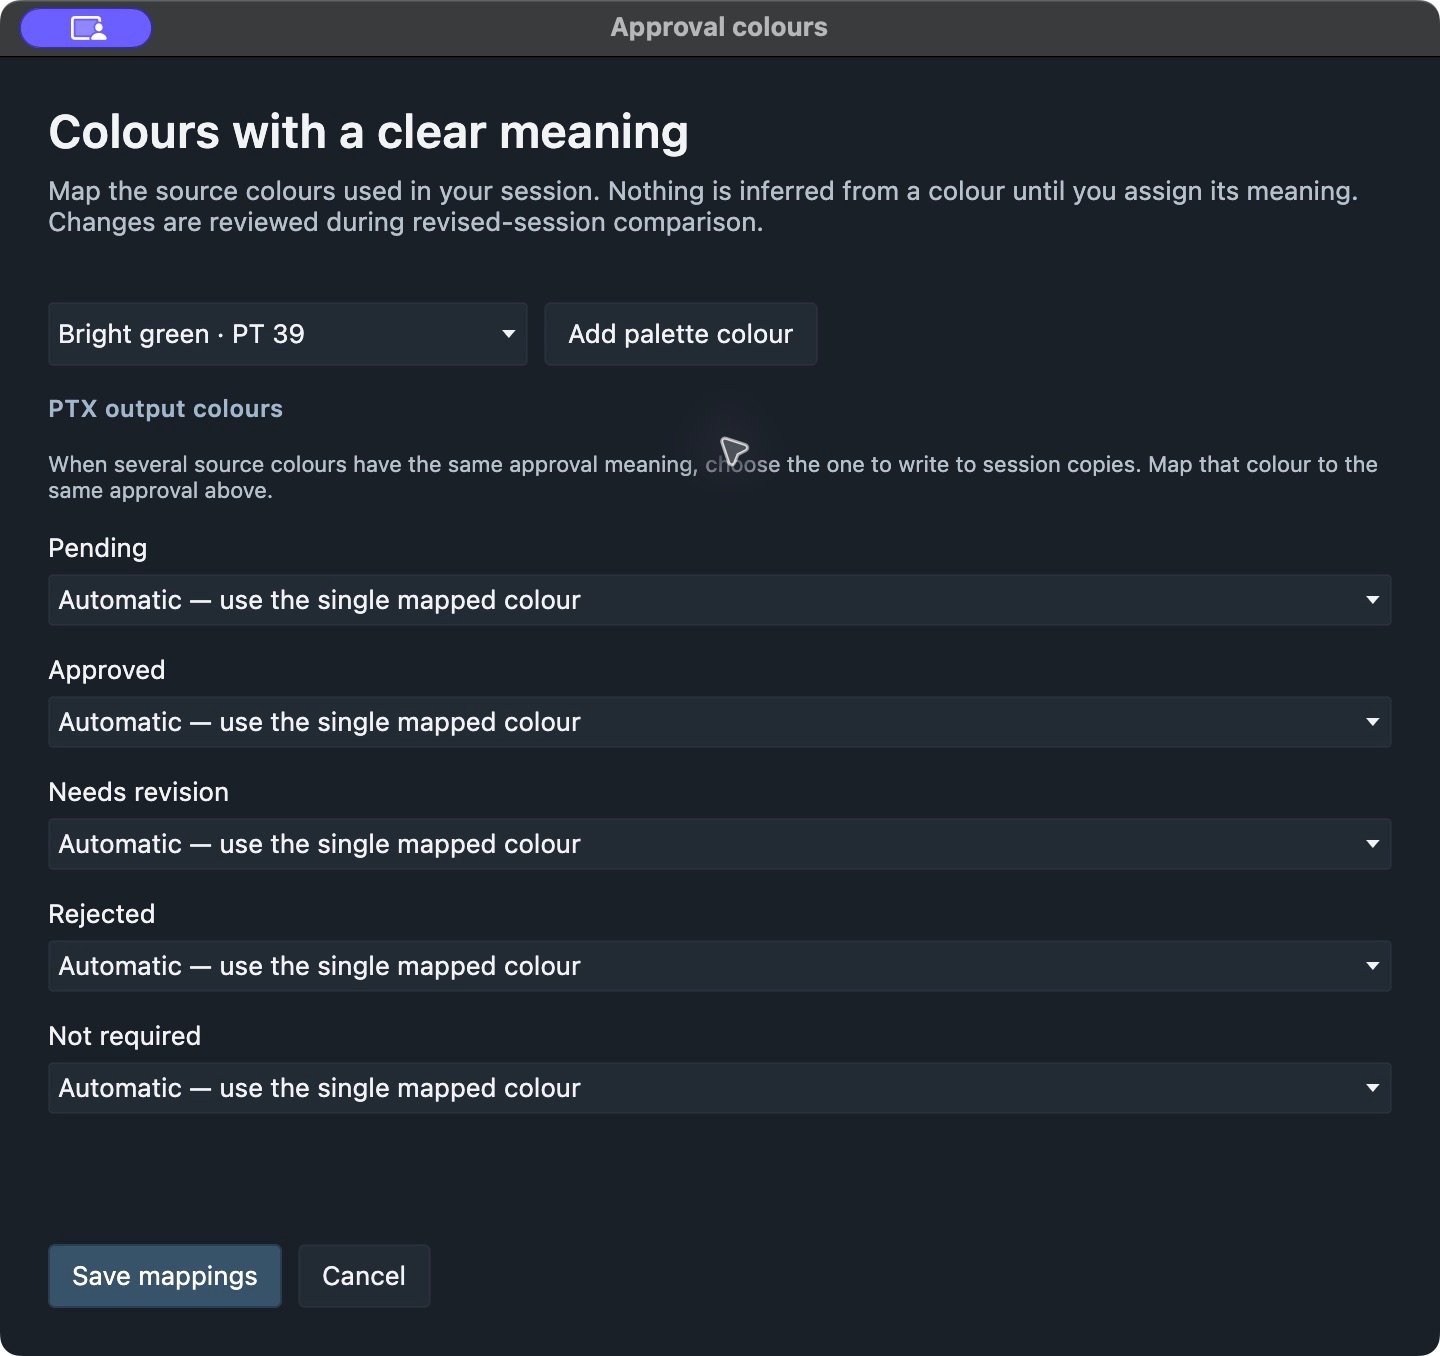Open the Pending output colour dropdown
This screenshot has height=1356, width=1440.
(x=720, y=600)
